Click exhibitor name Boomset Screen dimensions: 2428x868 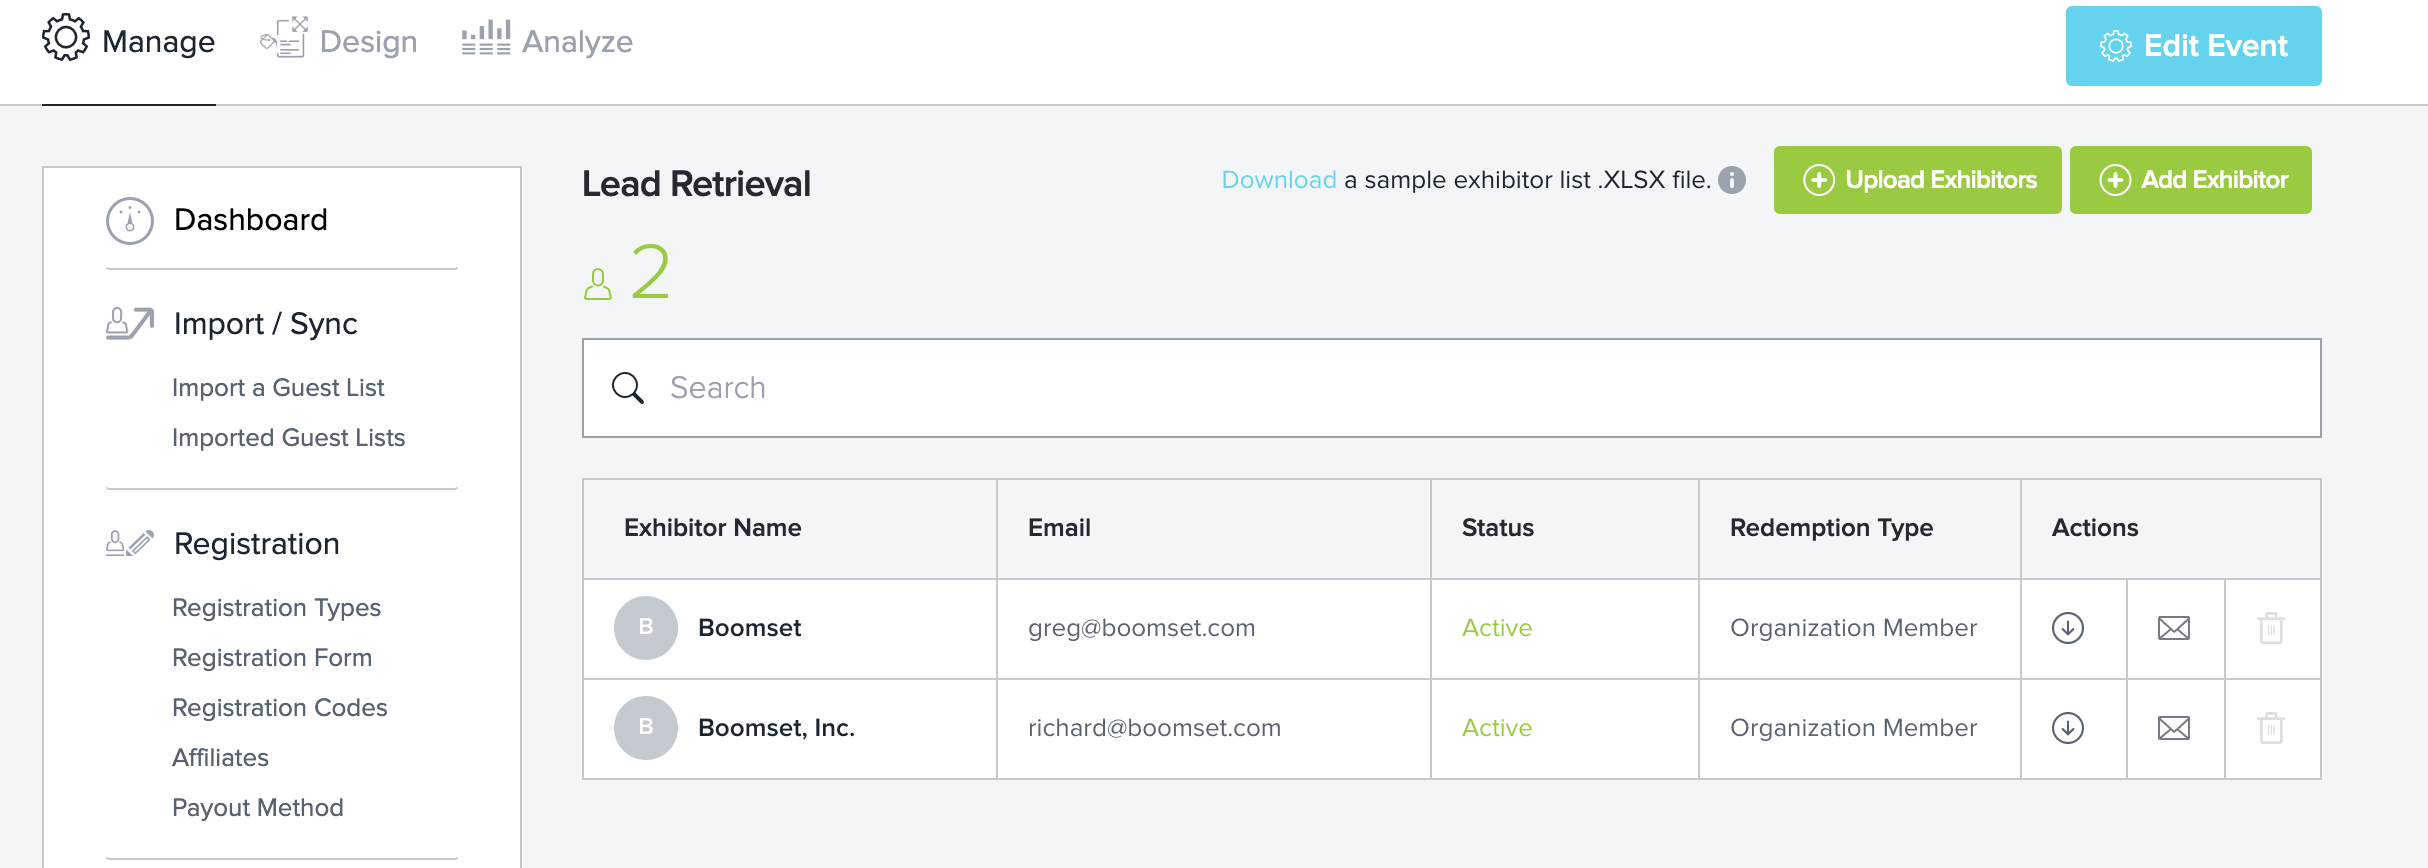point(750,628)
